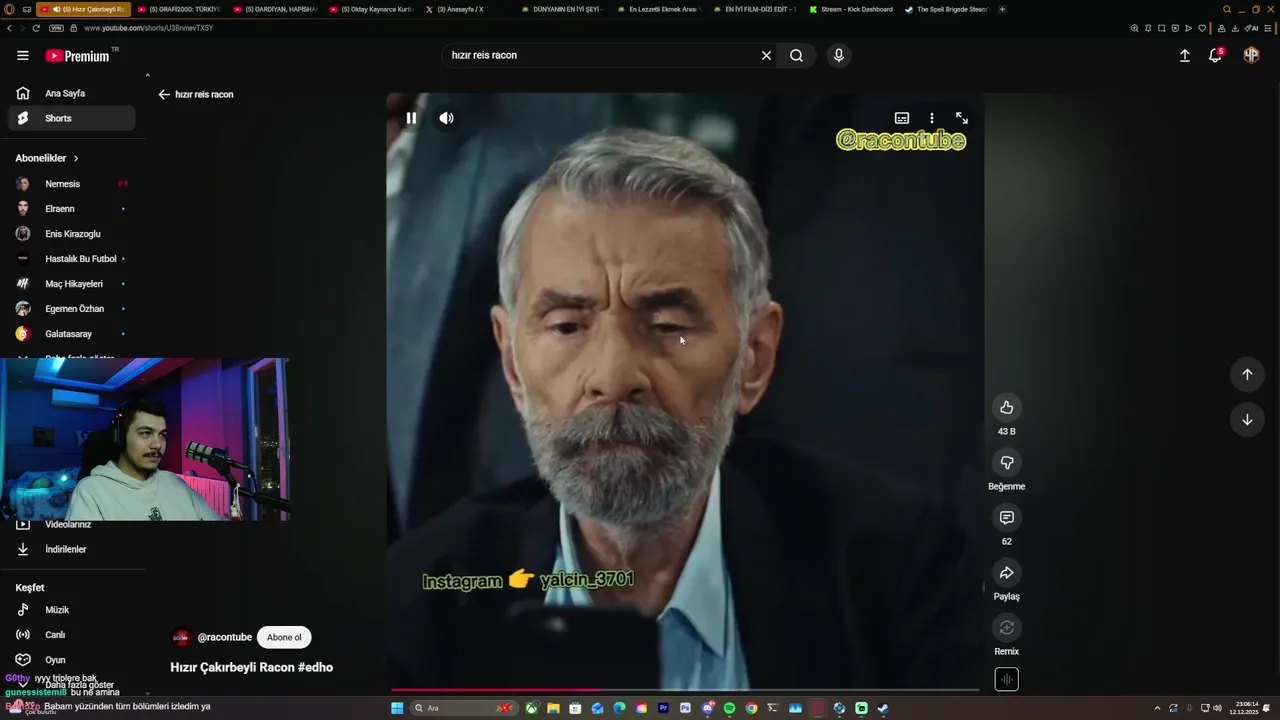Viewport: 1280px width, 720px height.
Task: Open the @racontube channel link
Action: point(224,637)
